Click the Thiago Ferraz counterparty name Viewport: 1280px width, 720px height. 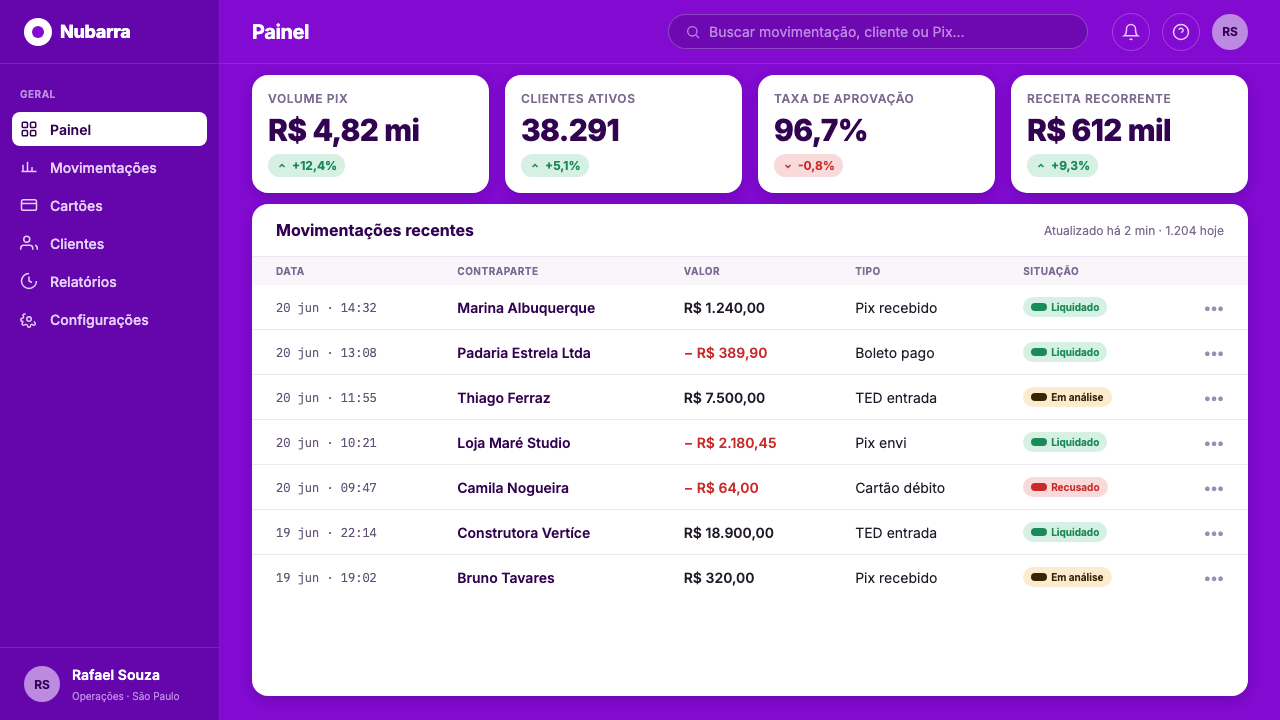pos(504,398)
